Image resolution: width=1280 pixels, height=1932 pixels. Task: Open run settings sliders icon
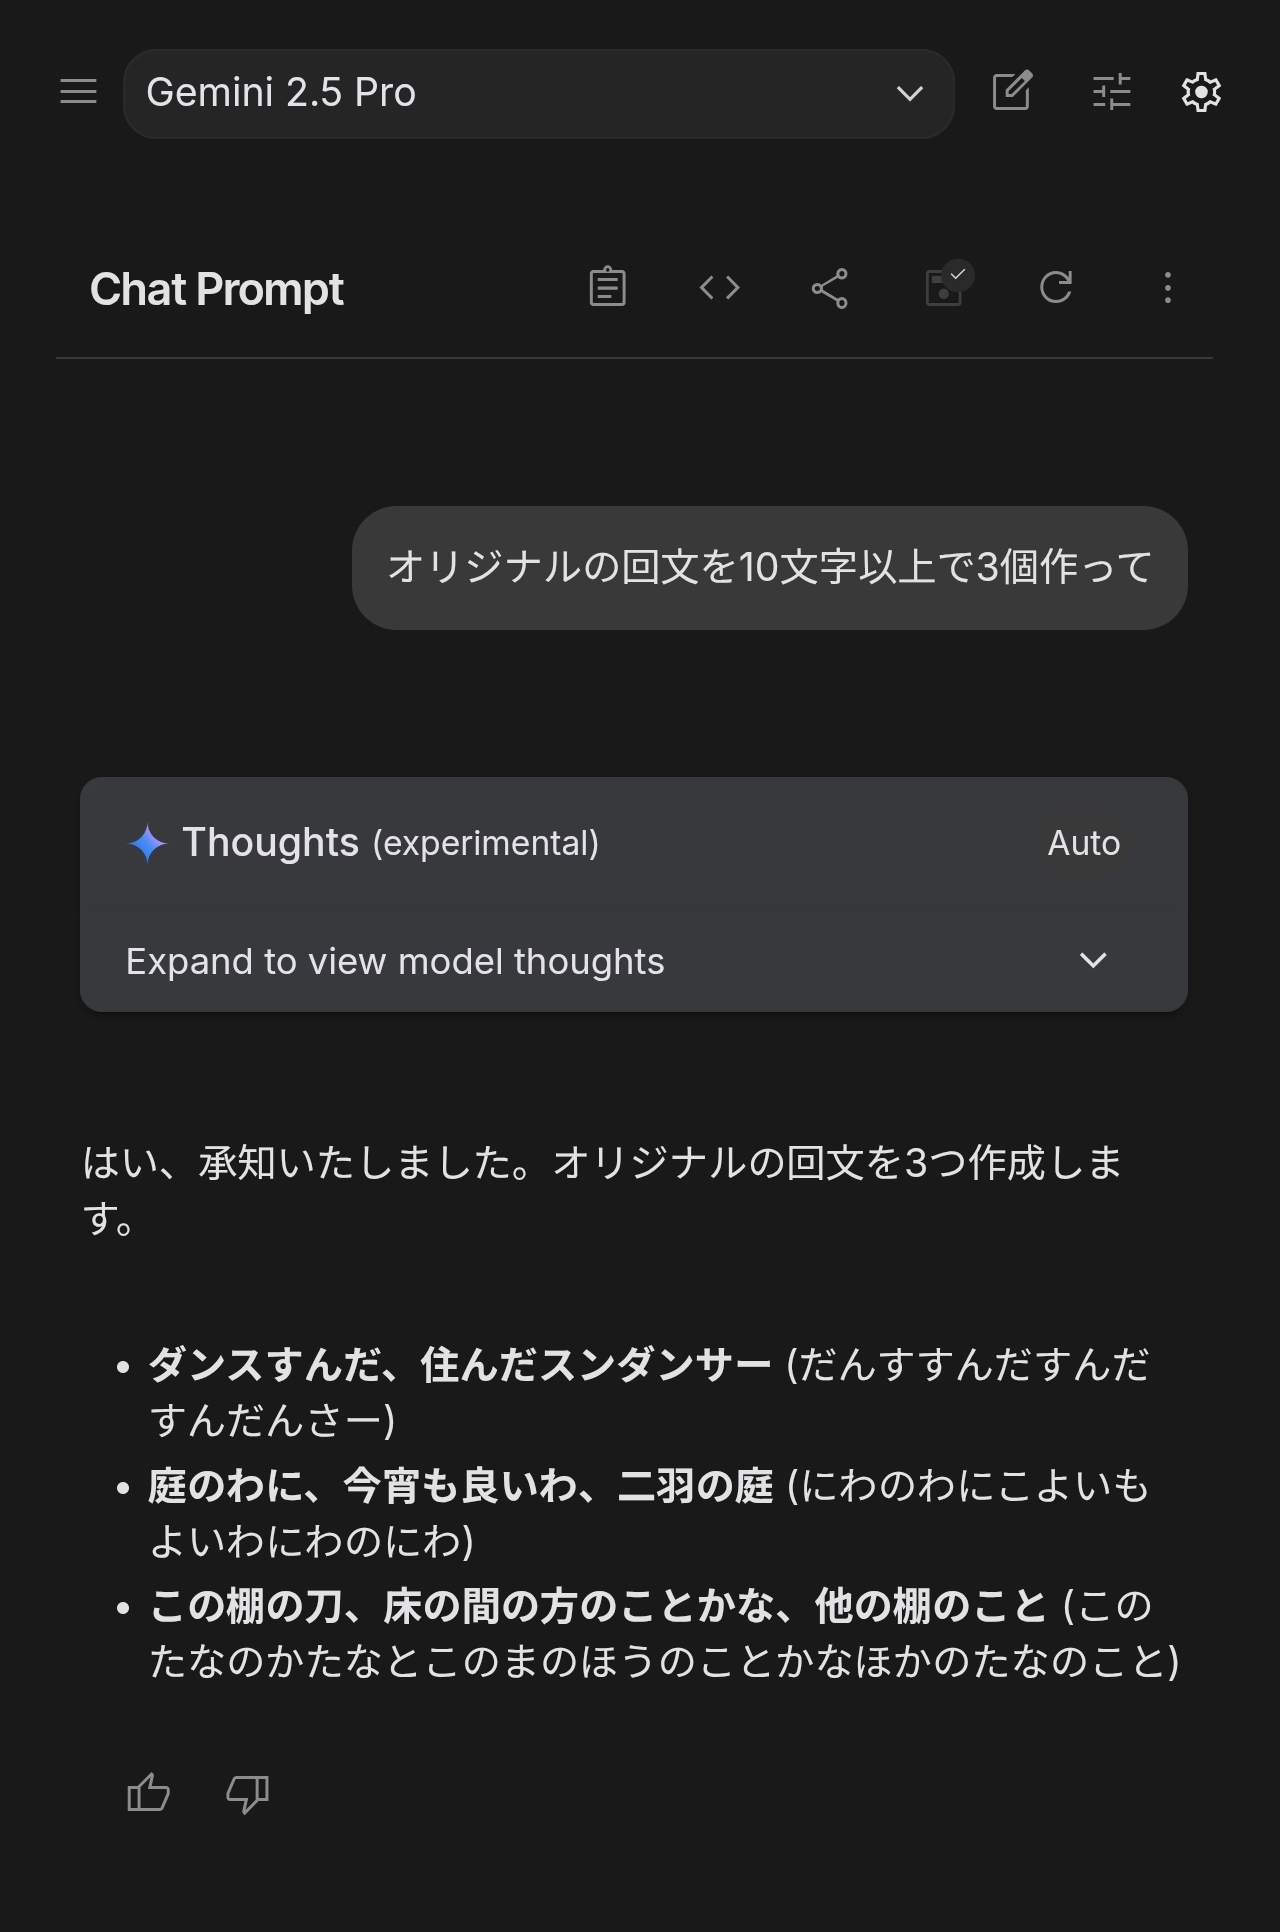tap(1111, 92)
